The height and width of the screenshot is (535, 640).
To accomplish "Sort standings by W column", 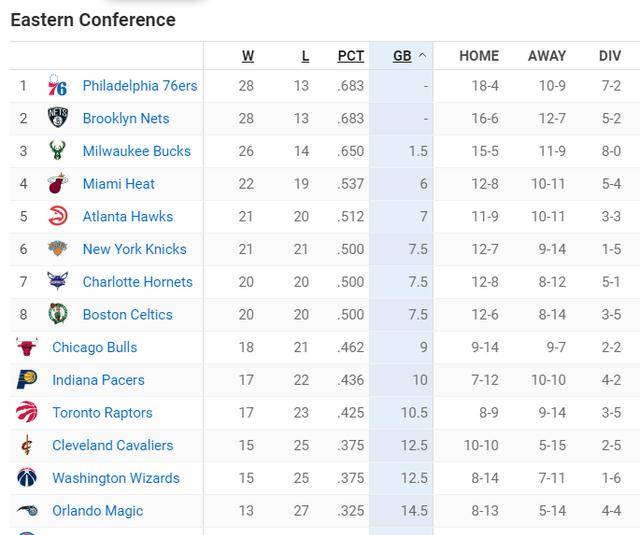I will click(x=247, y=56).
